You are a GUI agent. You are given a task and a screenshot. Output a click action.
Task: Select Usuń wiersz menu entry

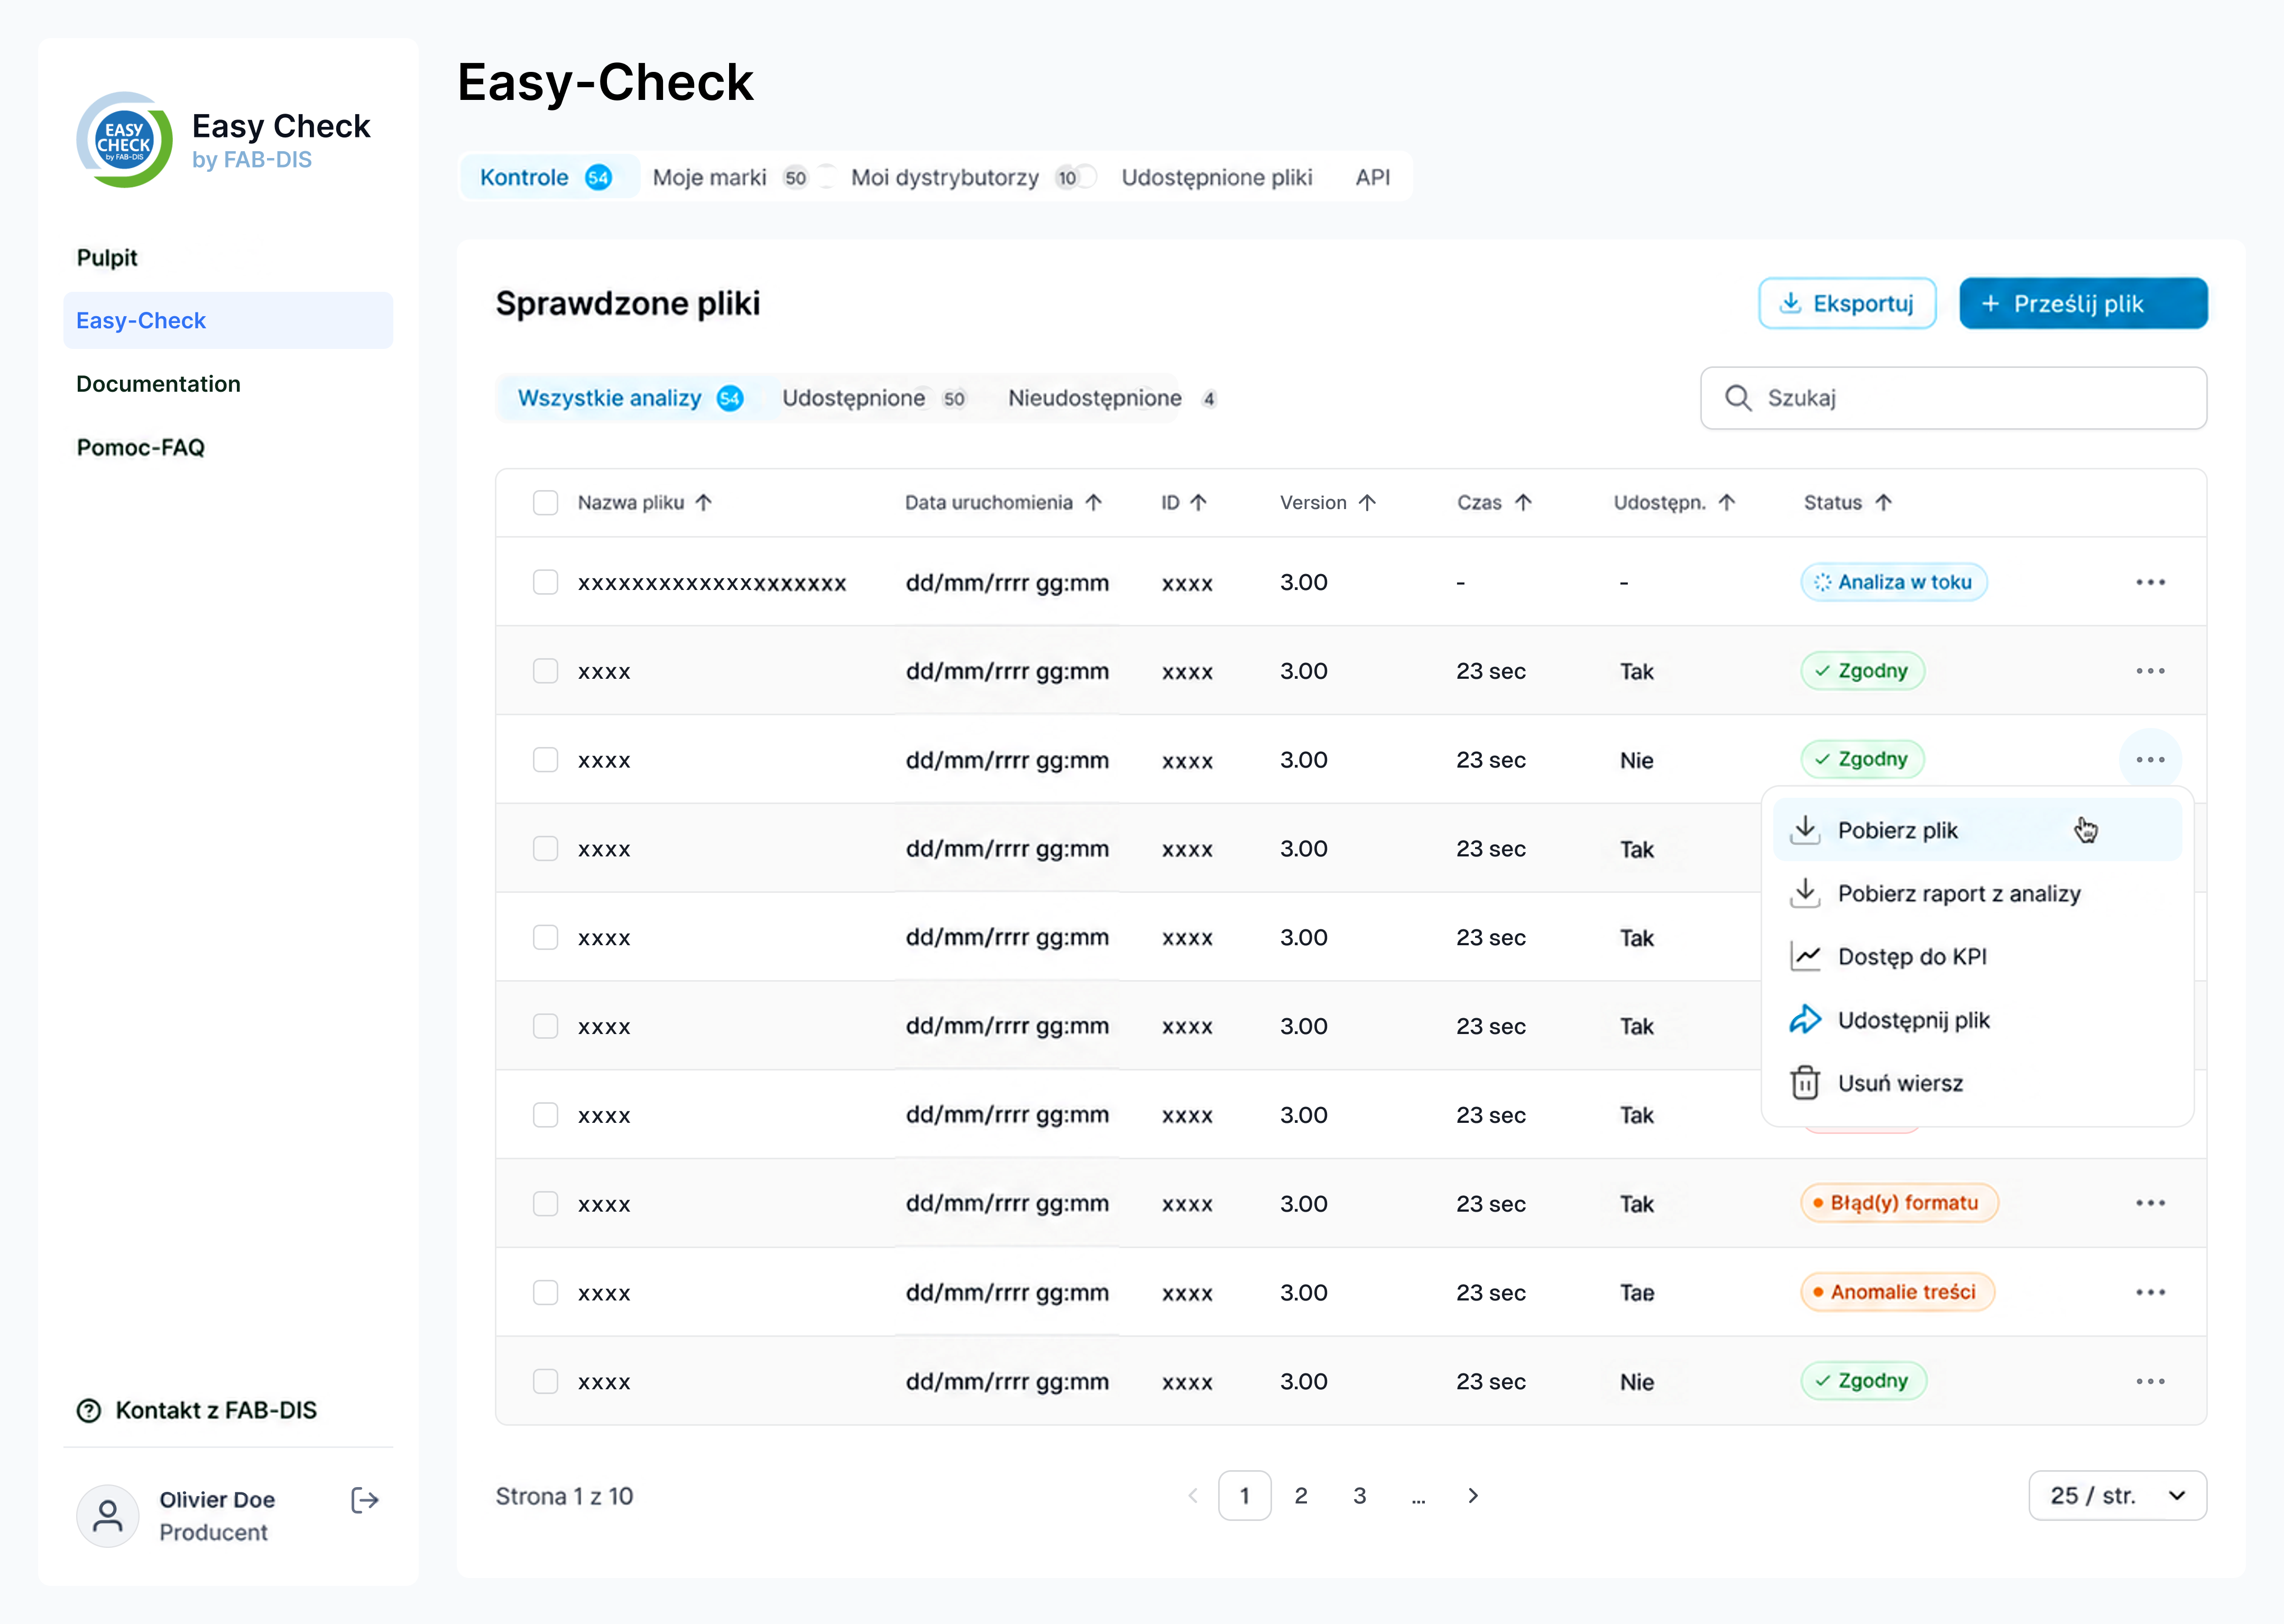(1977, 1083)
